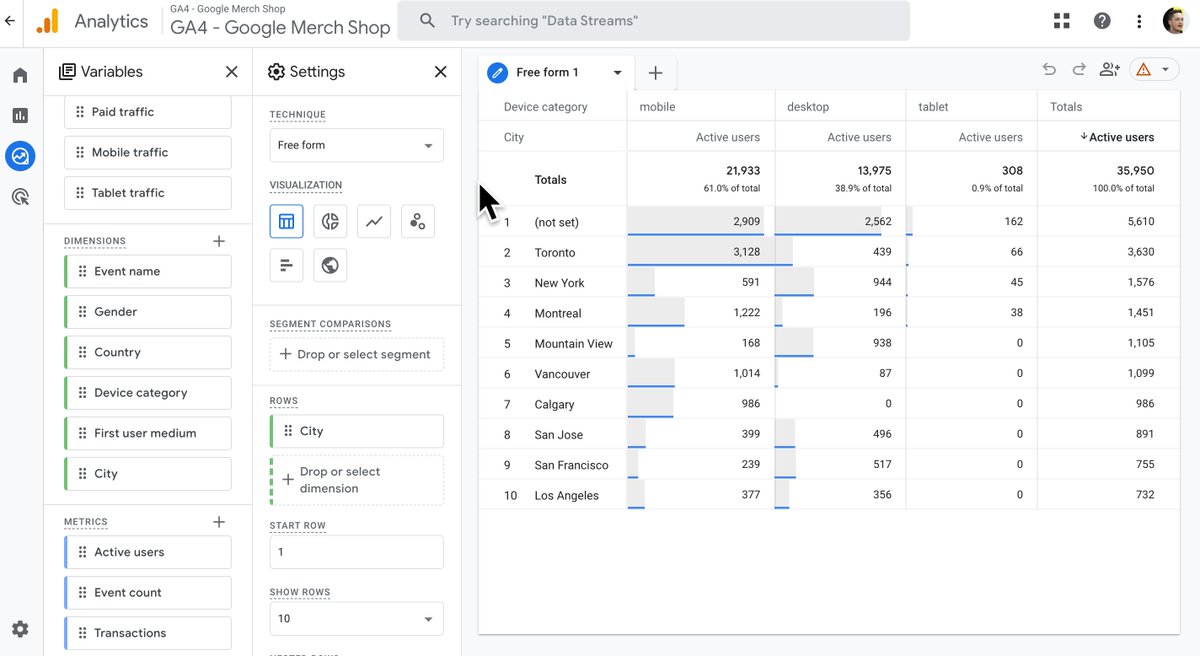Click the tablet column header
This screenshot has height=656, width=1200.
click(933, 107)
